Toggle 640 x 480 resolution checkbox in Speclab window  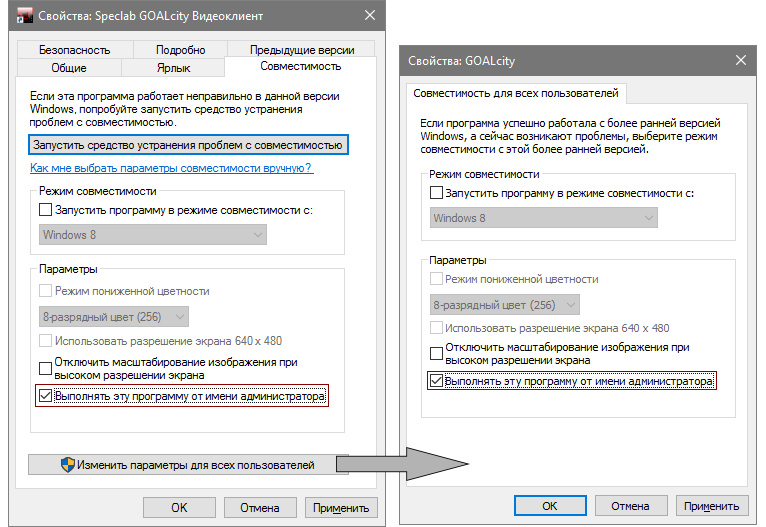[x=45, y=340]
